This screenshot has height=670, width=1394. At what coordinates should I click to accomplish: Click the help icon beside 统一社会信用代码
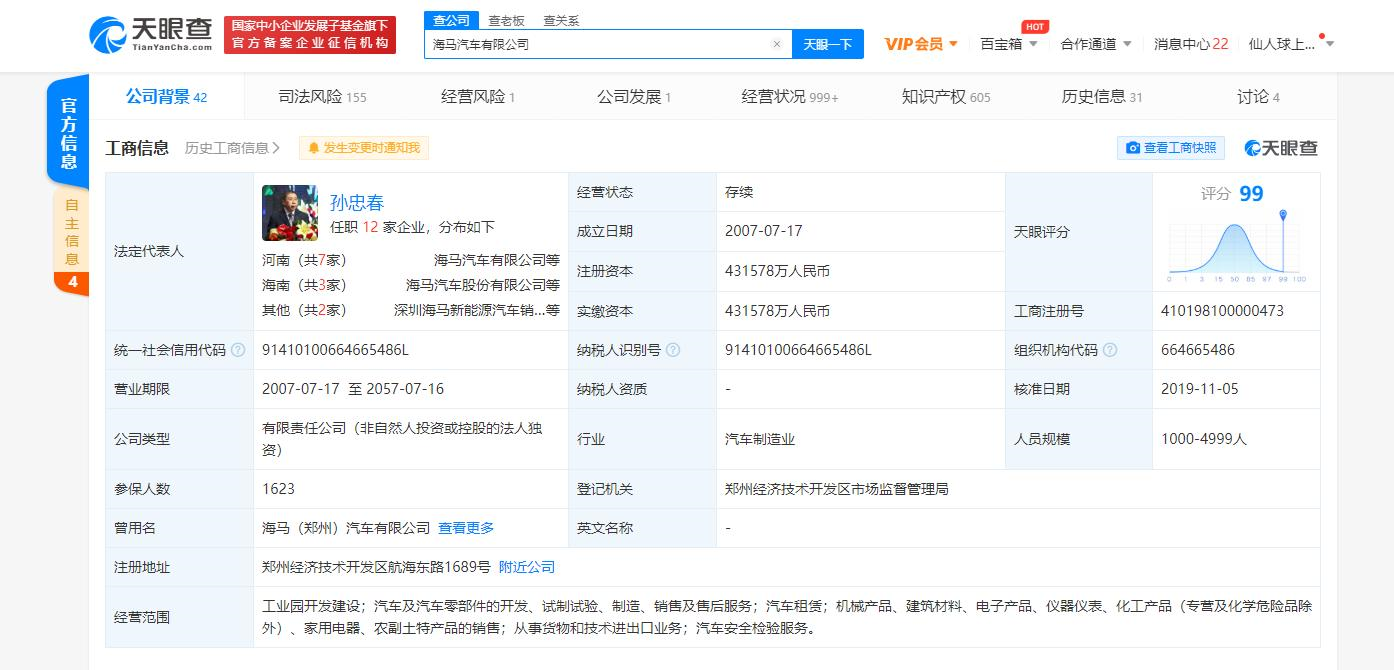[x=238, y=350]
